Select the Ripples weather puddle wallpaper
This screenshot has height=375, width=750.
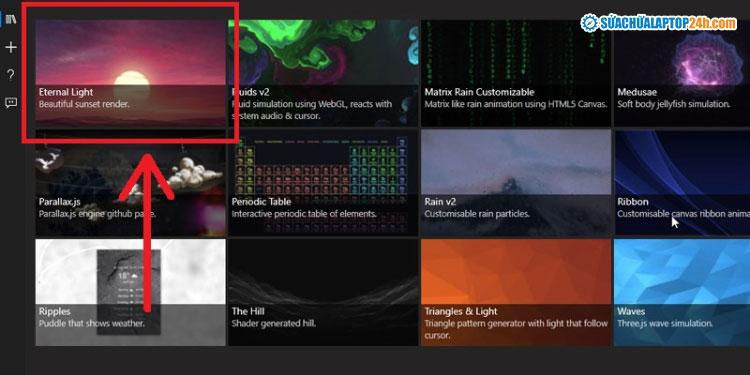point(131,292)
